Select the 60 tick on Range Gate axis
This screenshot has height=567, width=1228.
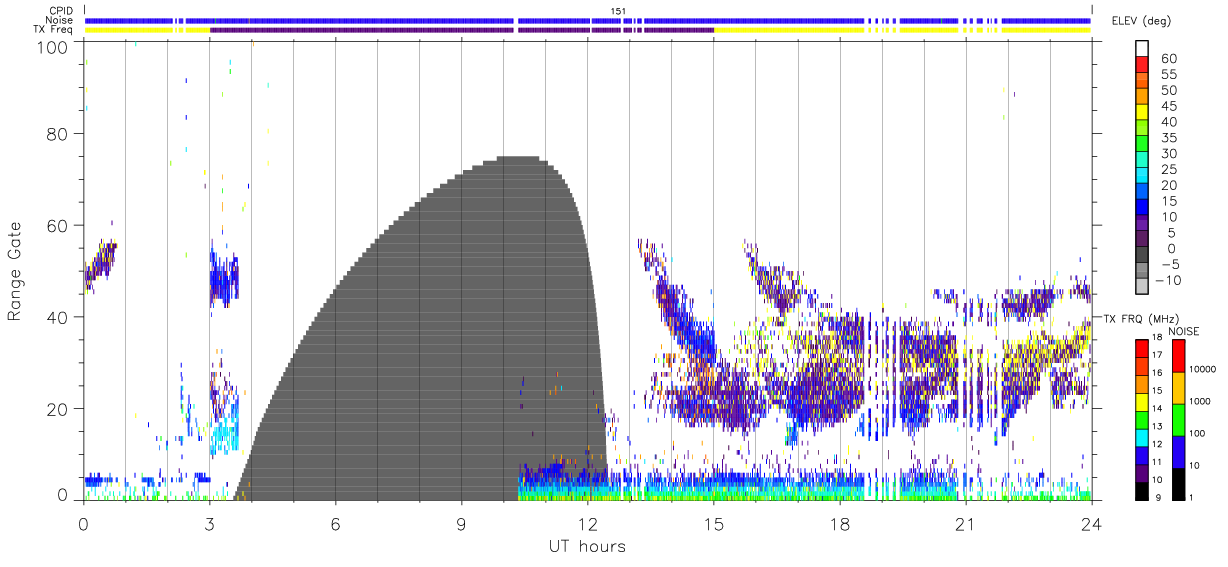58,225
